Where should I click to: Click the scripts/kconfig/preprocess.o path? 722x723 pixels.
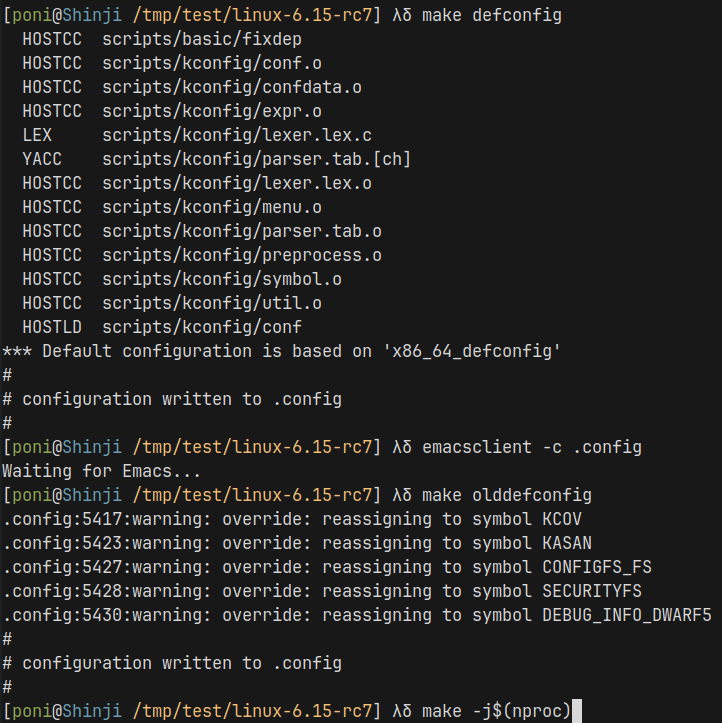[x=241, y=255]
